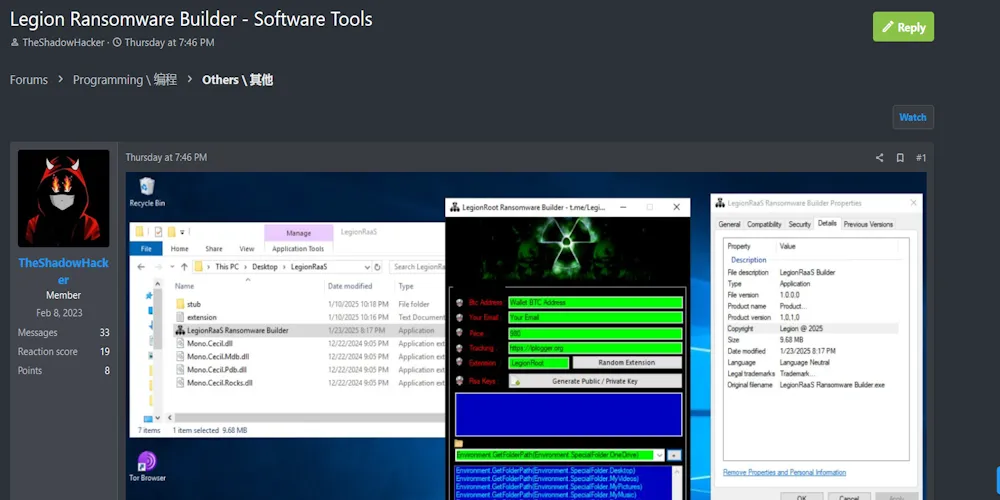Image resolution: width=1000 pixels, height=500 pixels.
Task: Click This PC in the Explorer address path
Action: click(226, 267)
